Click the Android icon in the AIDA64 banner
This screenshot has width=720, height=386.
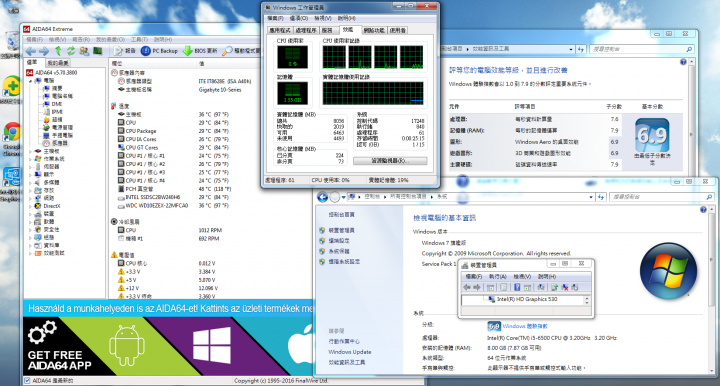pos(127,345)
